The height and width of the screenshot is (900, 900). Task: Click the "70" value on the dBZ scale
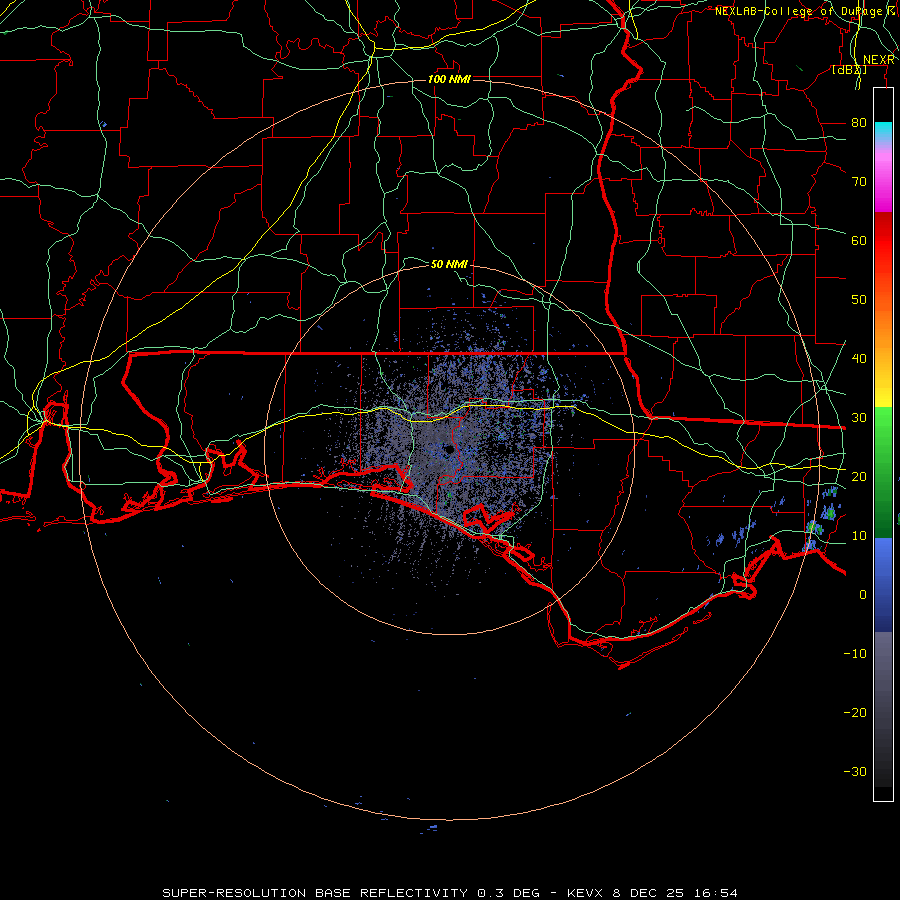click(859, 181)
